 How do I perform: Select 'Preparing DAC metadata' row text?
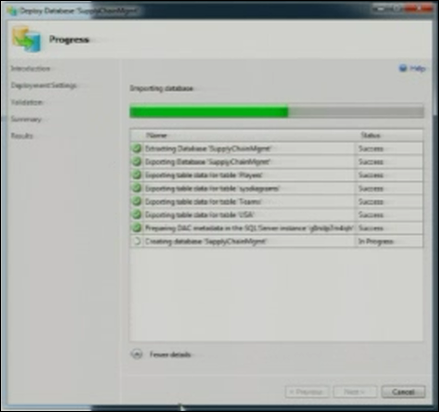pos(249,228)
